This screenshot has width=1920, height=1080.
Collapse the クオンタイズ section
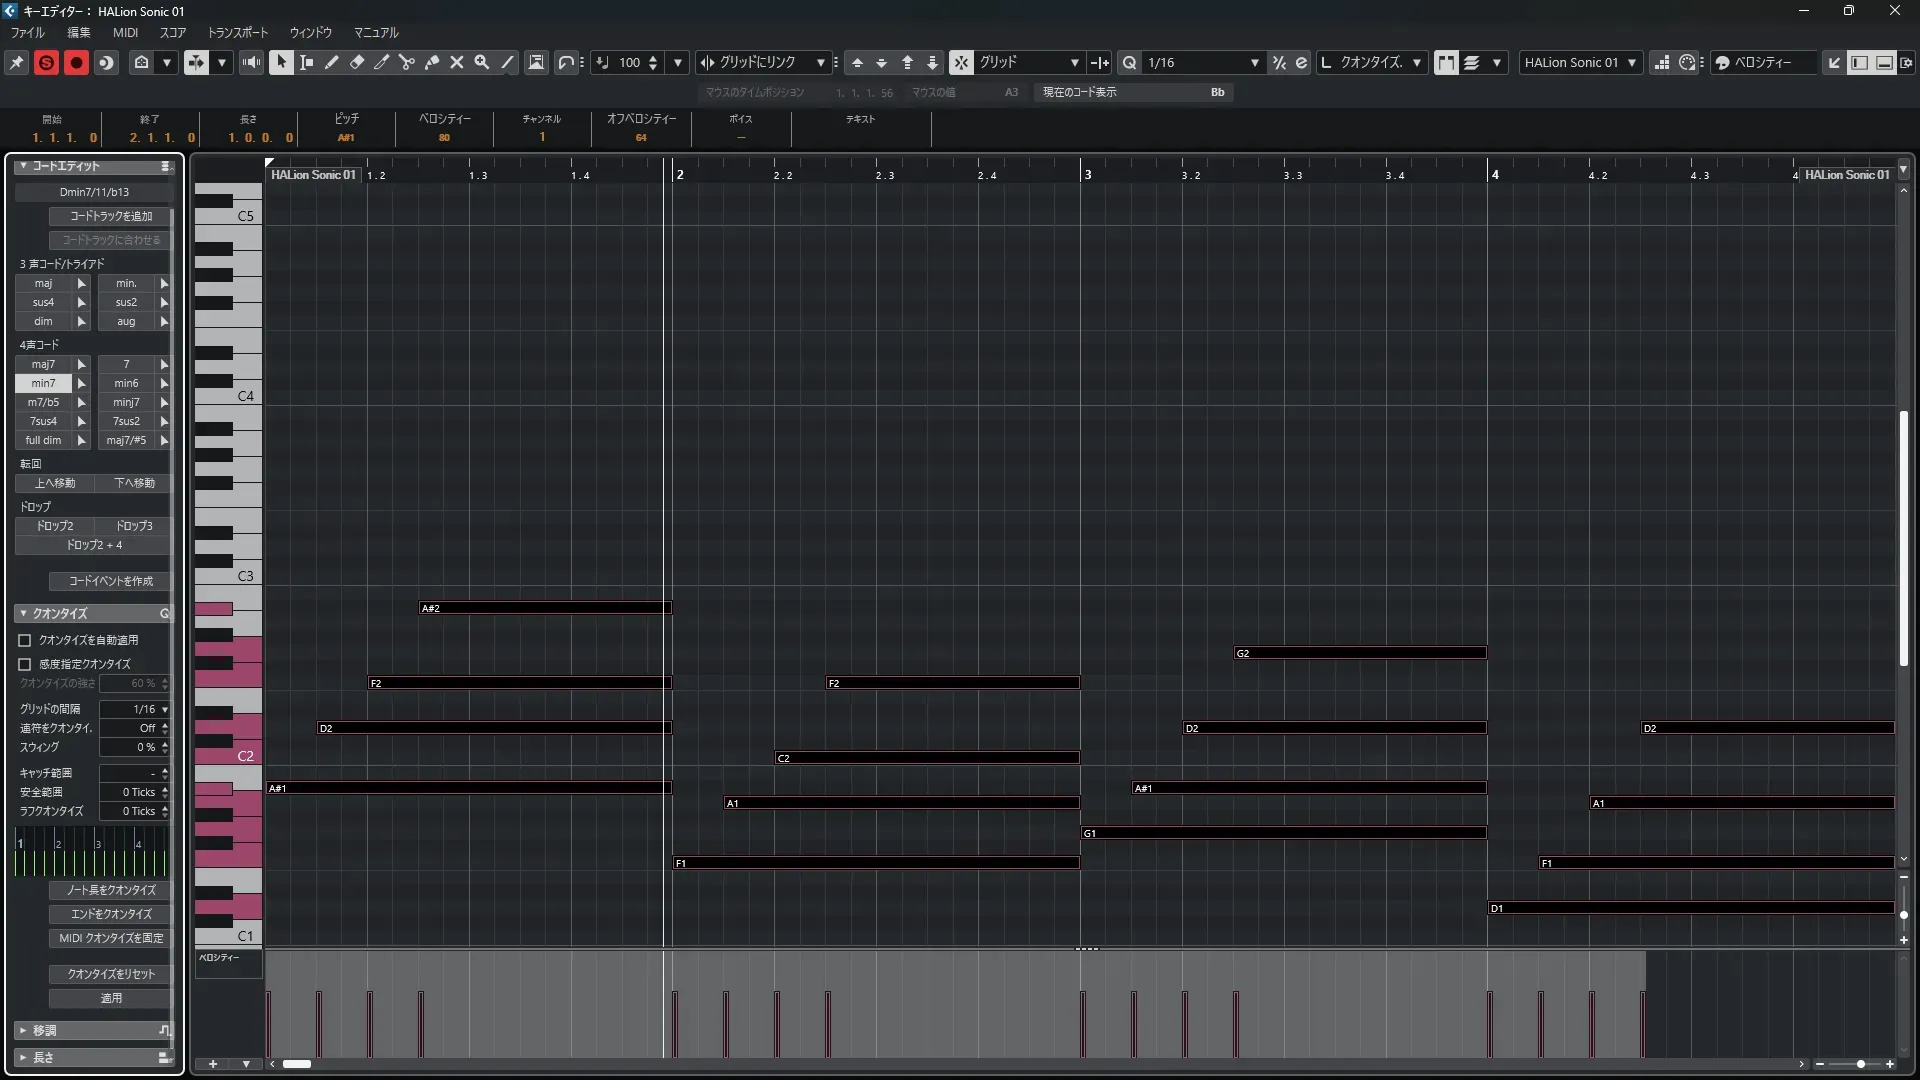[23, 613]
